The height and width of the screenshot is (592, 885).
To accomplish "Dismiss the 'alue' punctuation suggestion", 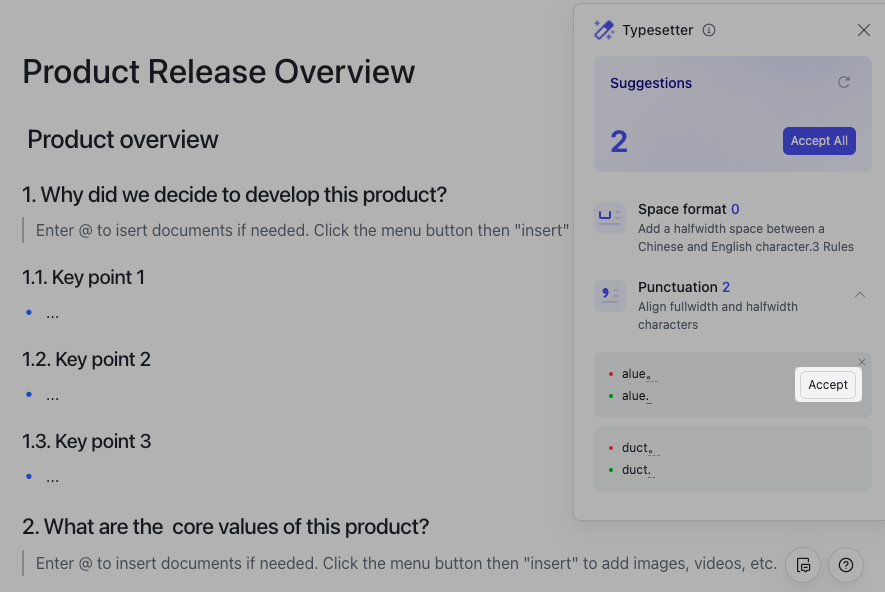I will [862, 362].
